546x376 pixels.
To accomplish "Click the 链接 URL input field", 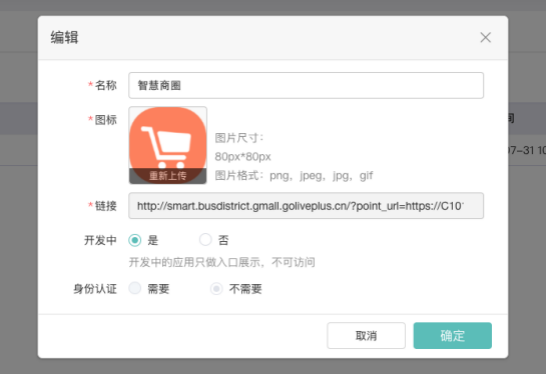I will 306,206.
